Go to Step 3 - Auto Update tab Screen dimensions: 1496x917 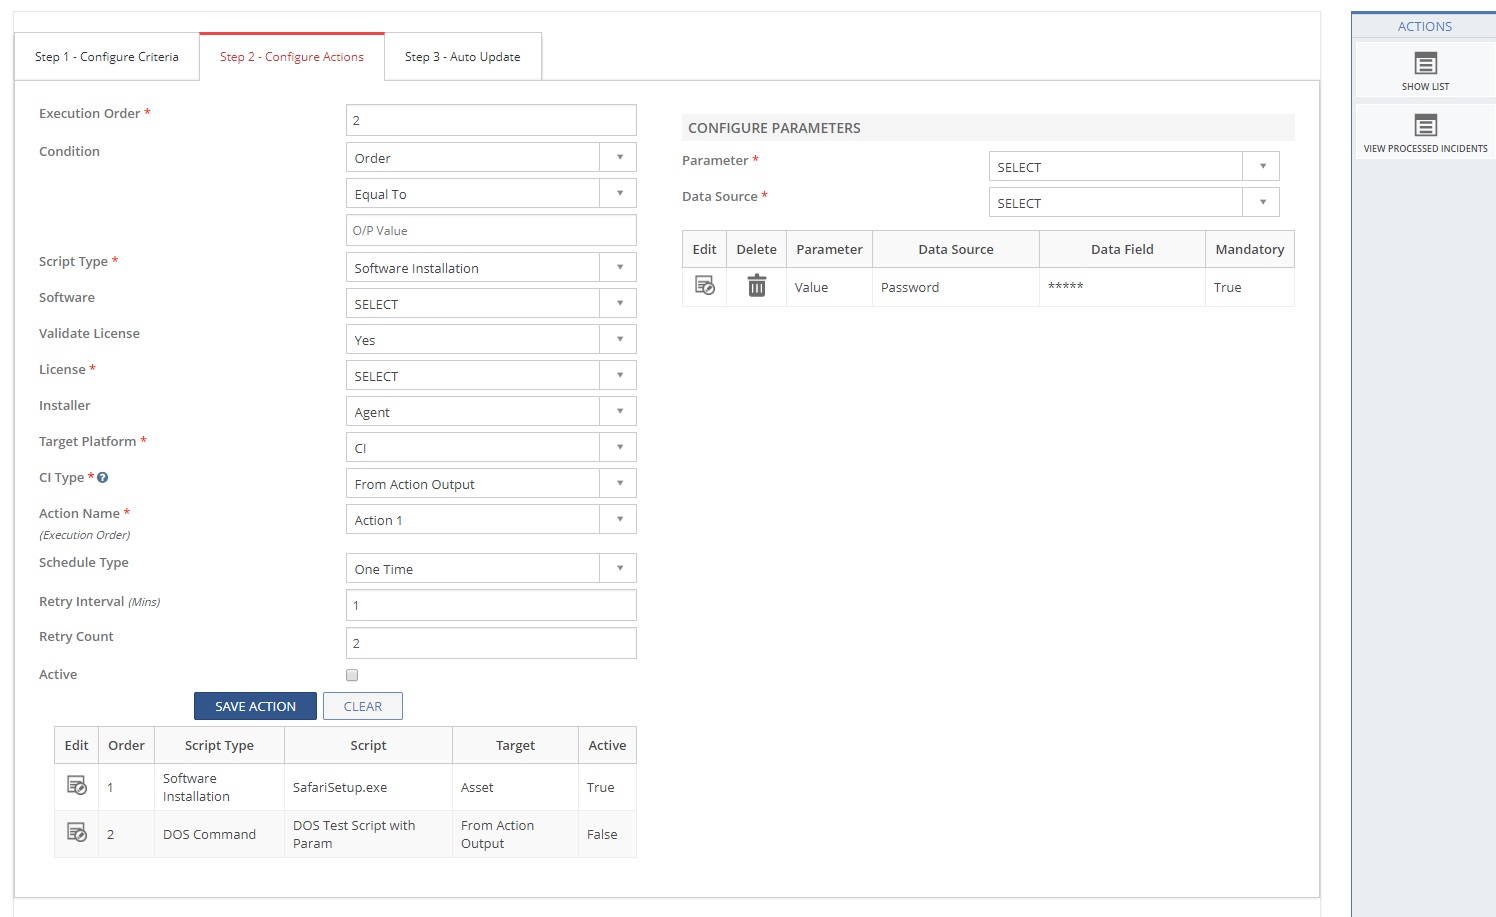tap(462, 57)
